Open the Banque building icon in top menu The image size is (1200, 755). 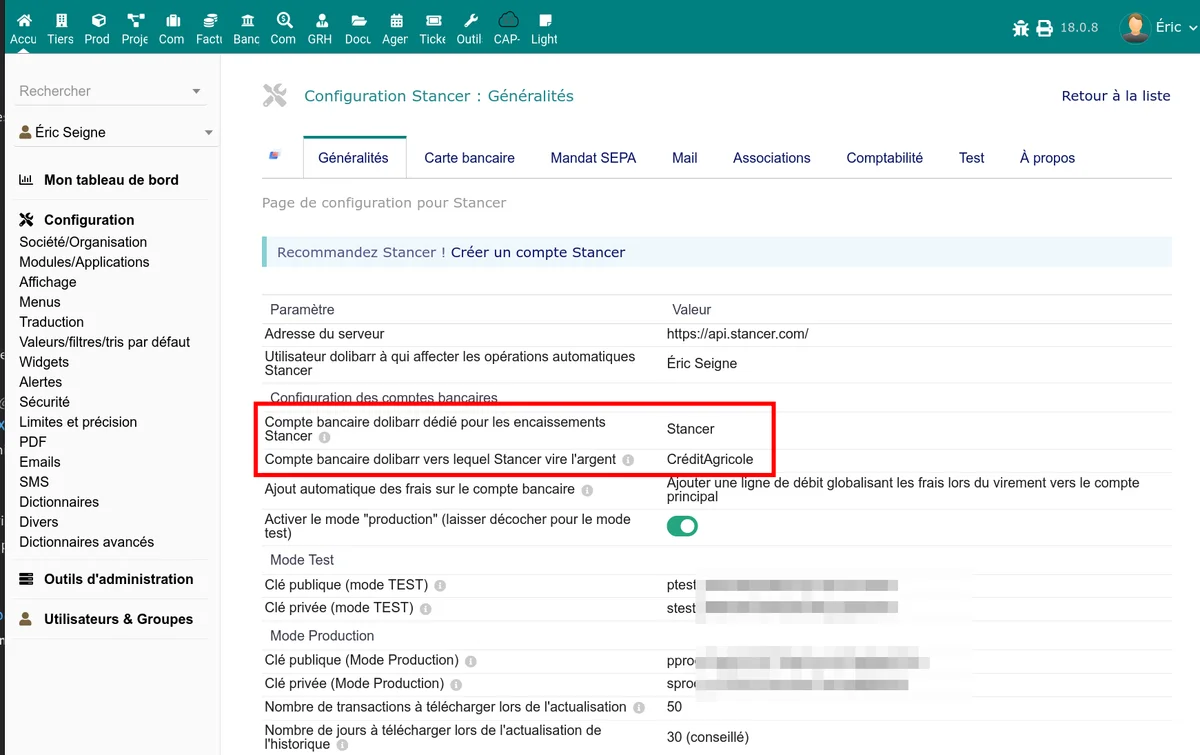tap(247, 20)
